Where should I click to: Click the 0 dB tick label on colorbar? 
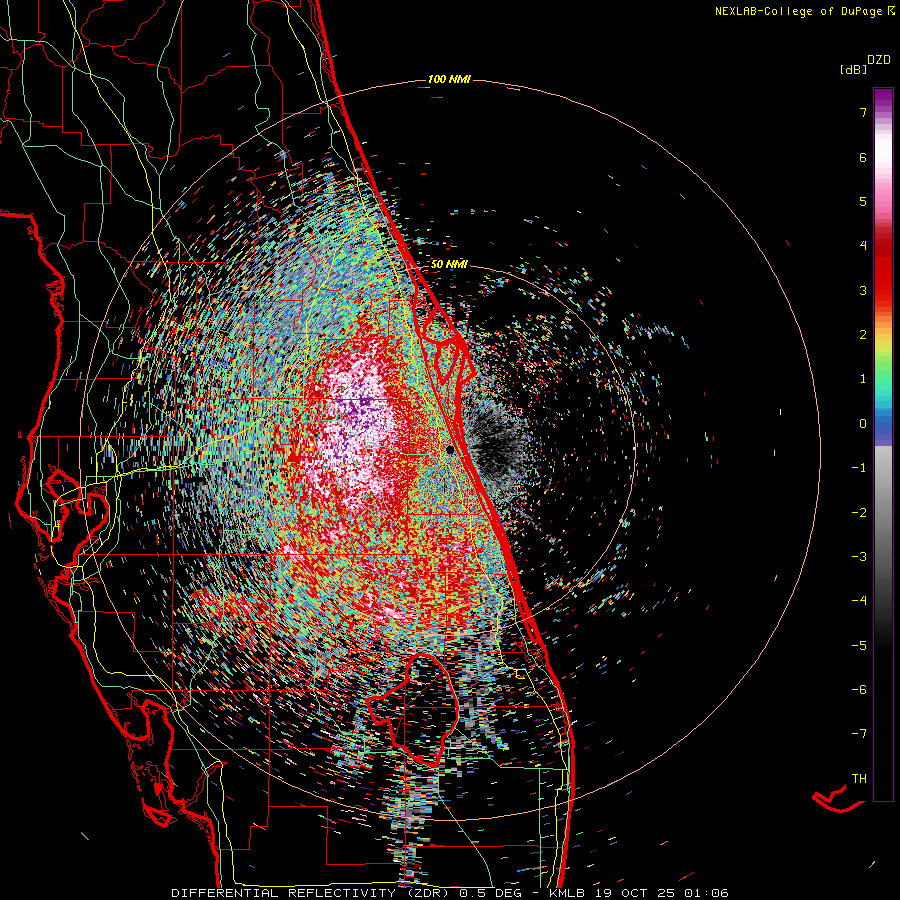pyautogui.click(x=863, y=424)
